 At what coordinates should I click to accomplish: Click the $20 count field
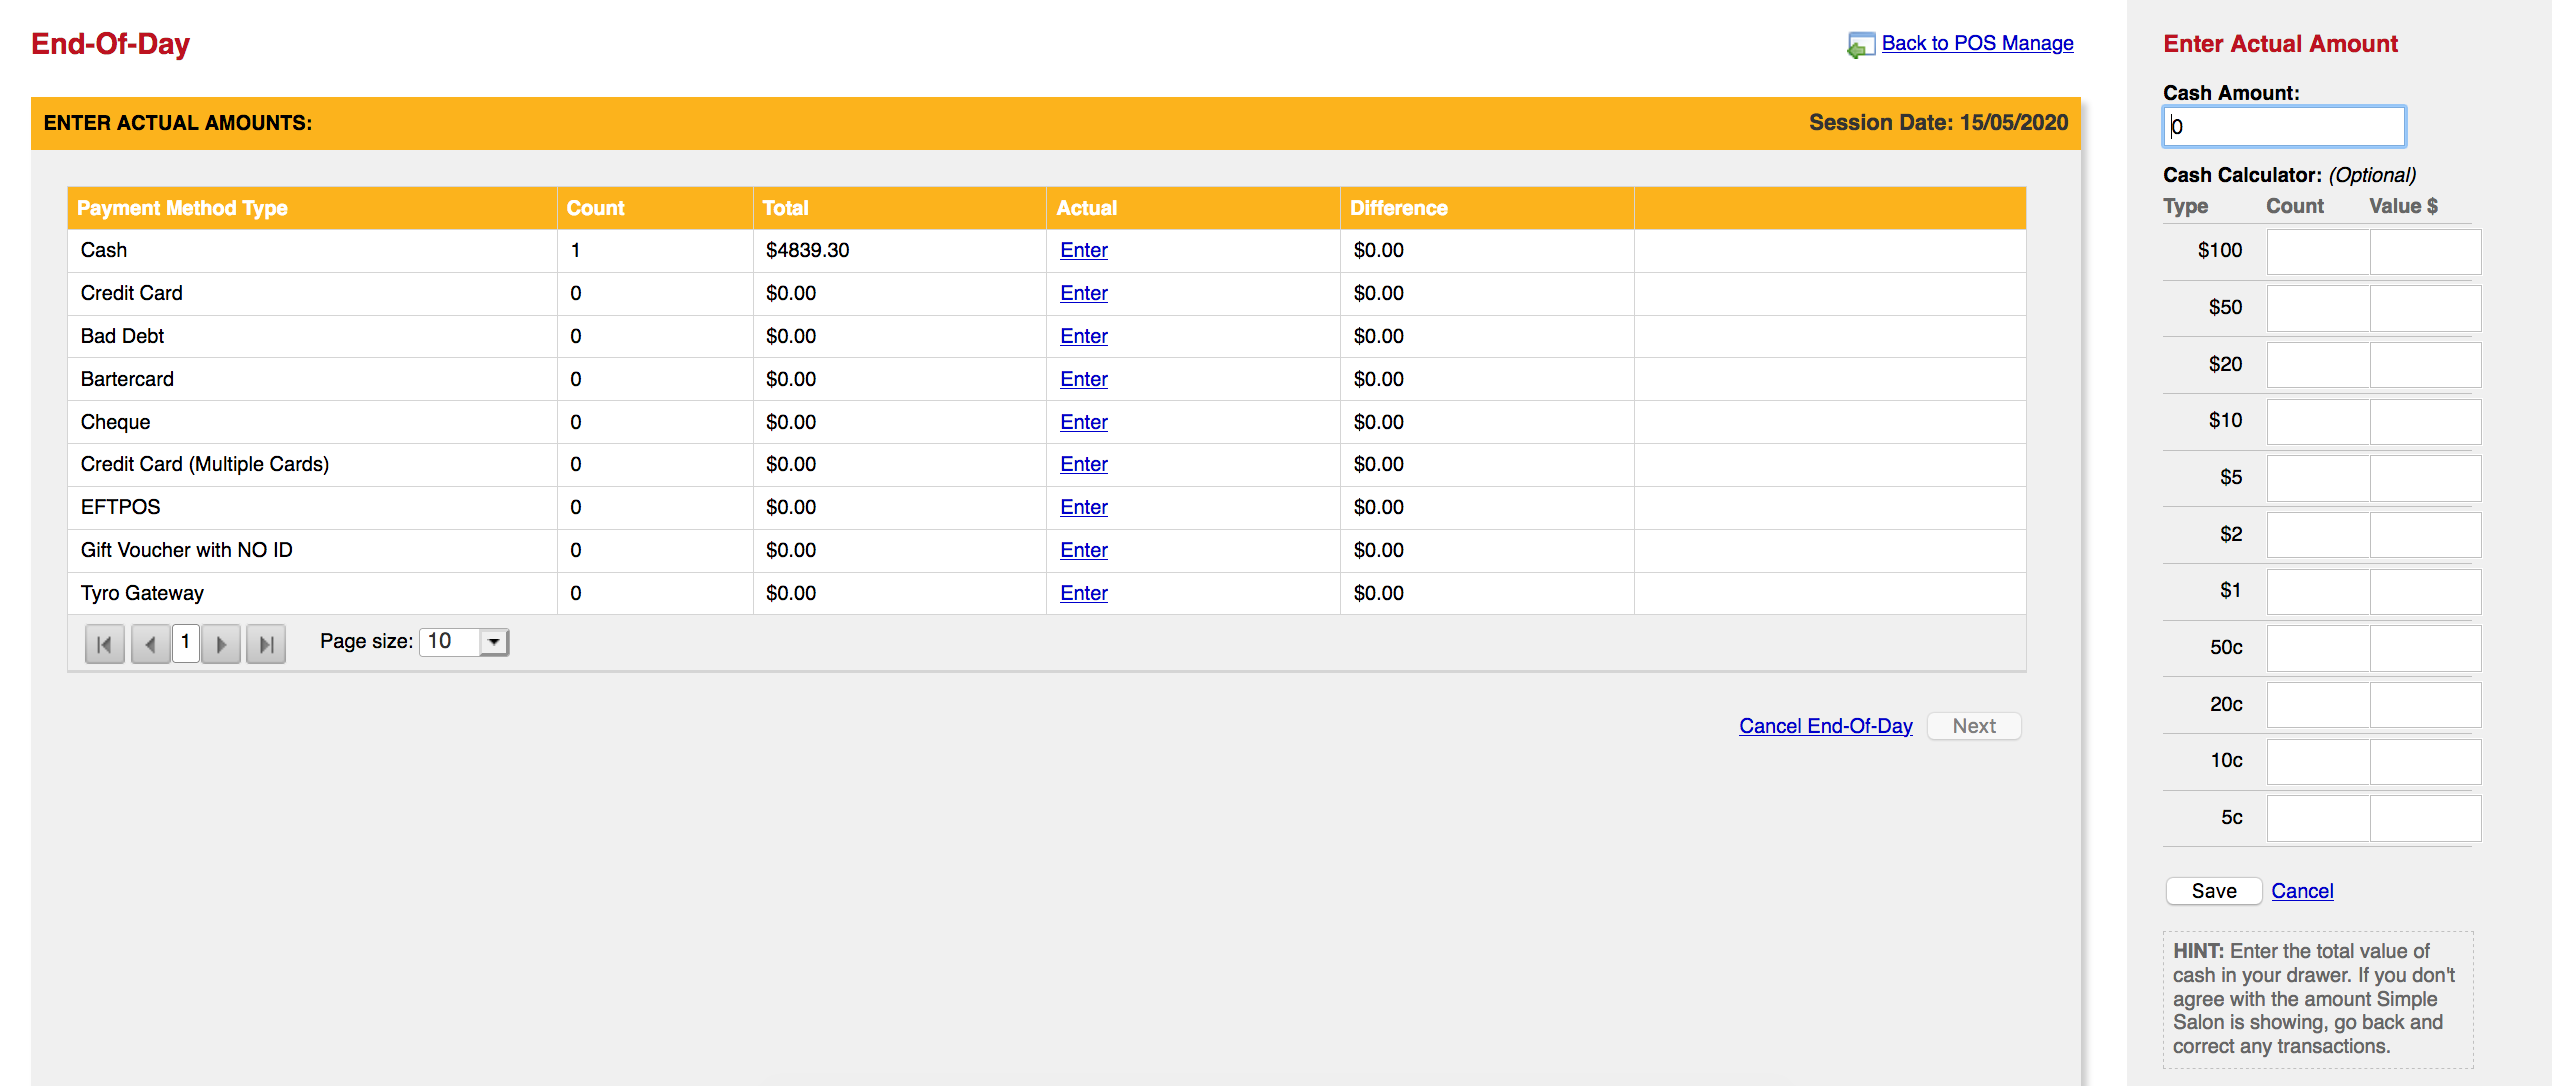pos(2317,365)
